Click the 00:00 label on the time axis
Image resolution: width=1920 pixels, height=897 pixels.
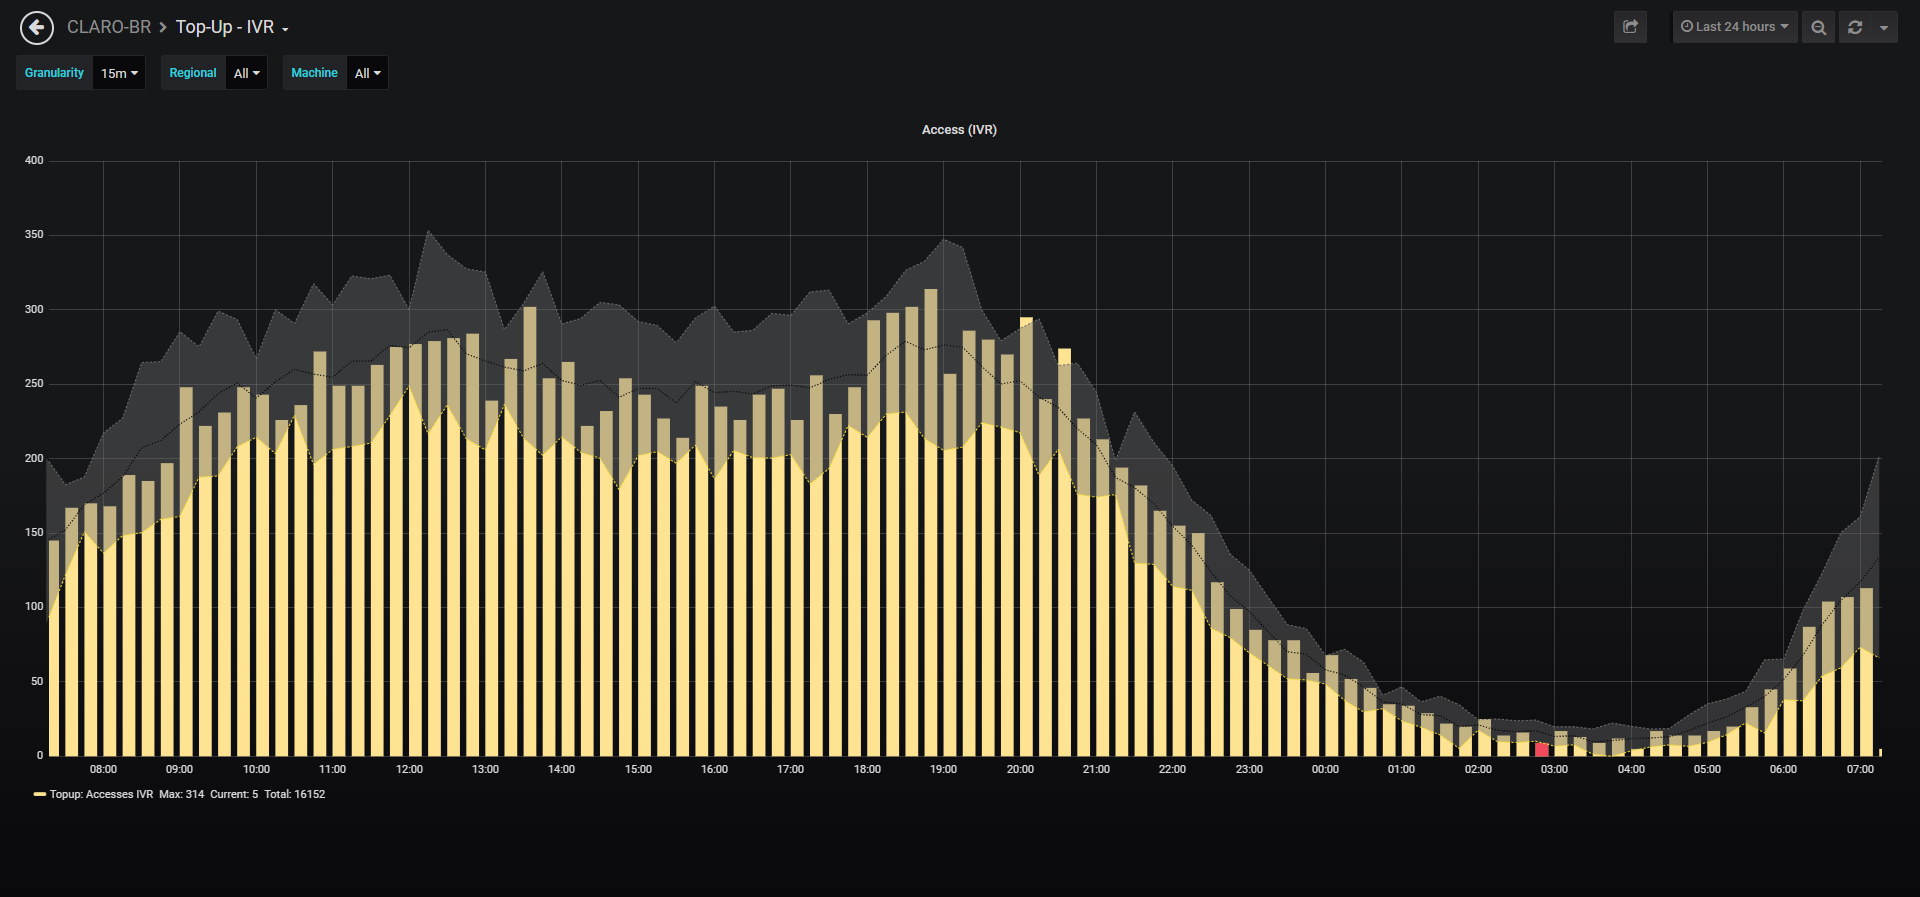point(1325,769)
